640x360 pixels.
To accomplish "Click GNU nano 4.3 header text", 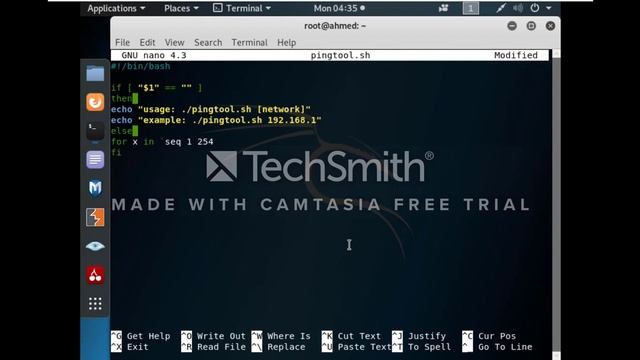I will click(154, 55).
